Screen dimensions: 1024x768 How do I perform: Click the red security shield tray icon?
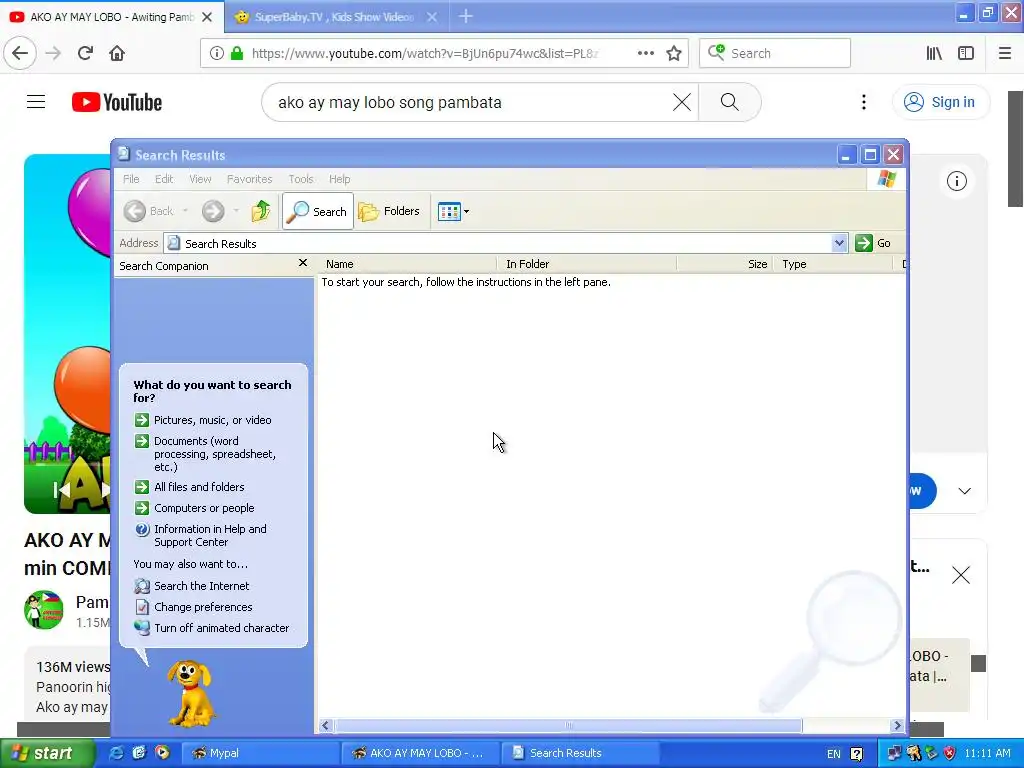950,753
